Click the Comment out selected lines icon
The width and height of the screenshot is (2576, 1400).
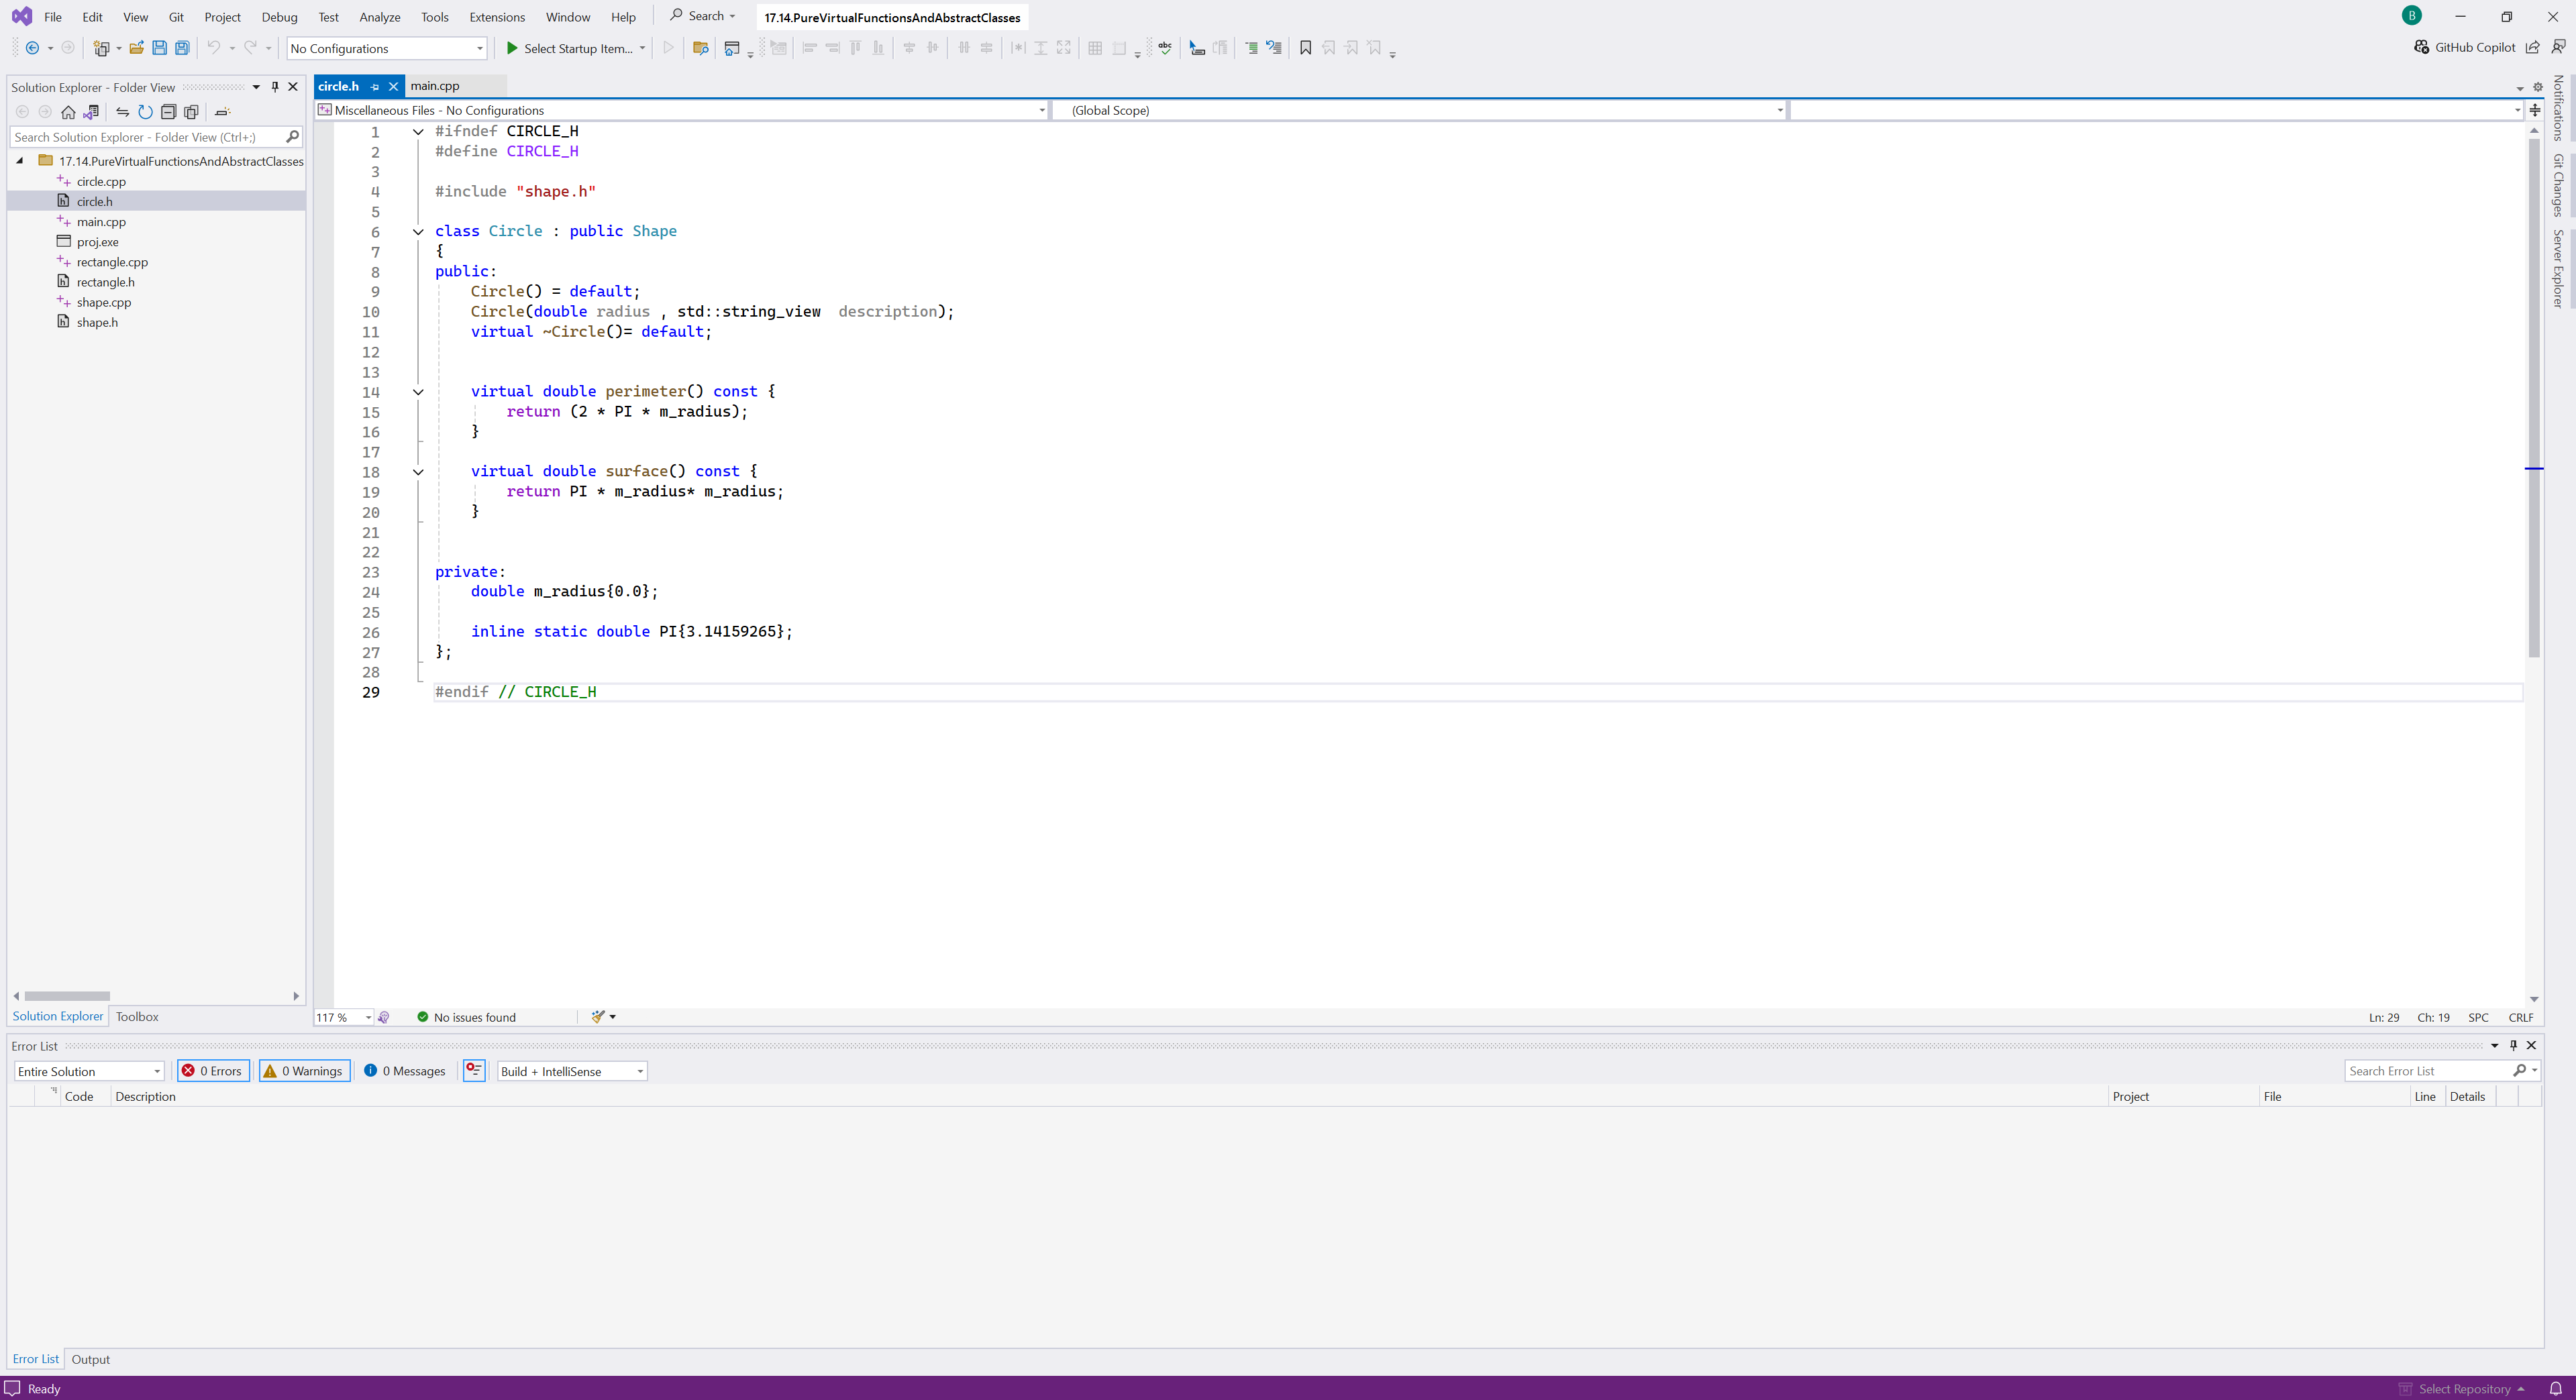[x=1251, y=48]
